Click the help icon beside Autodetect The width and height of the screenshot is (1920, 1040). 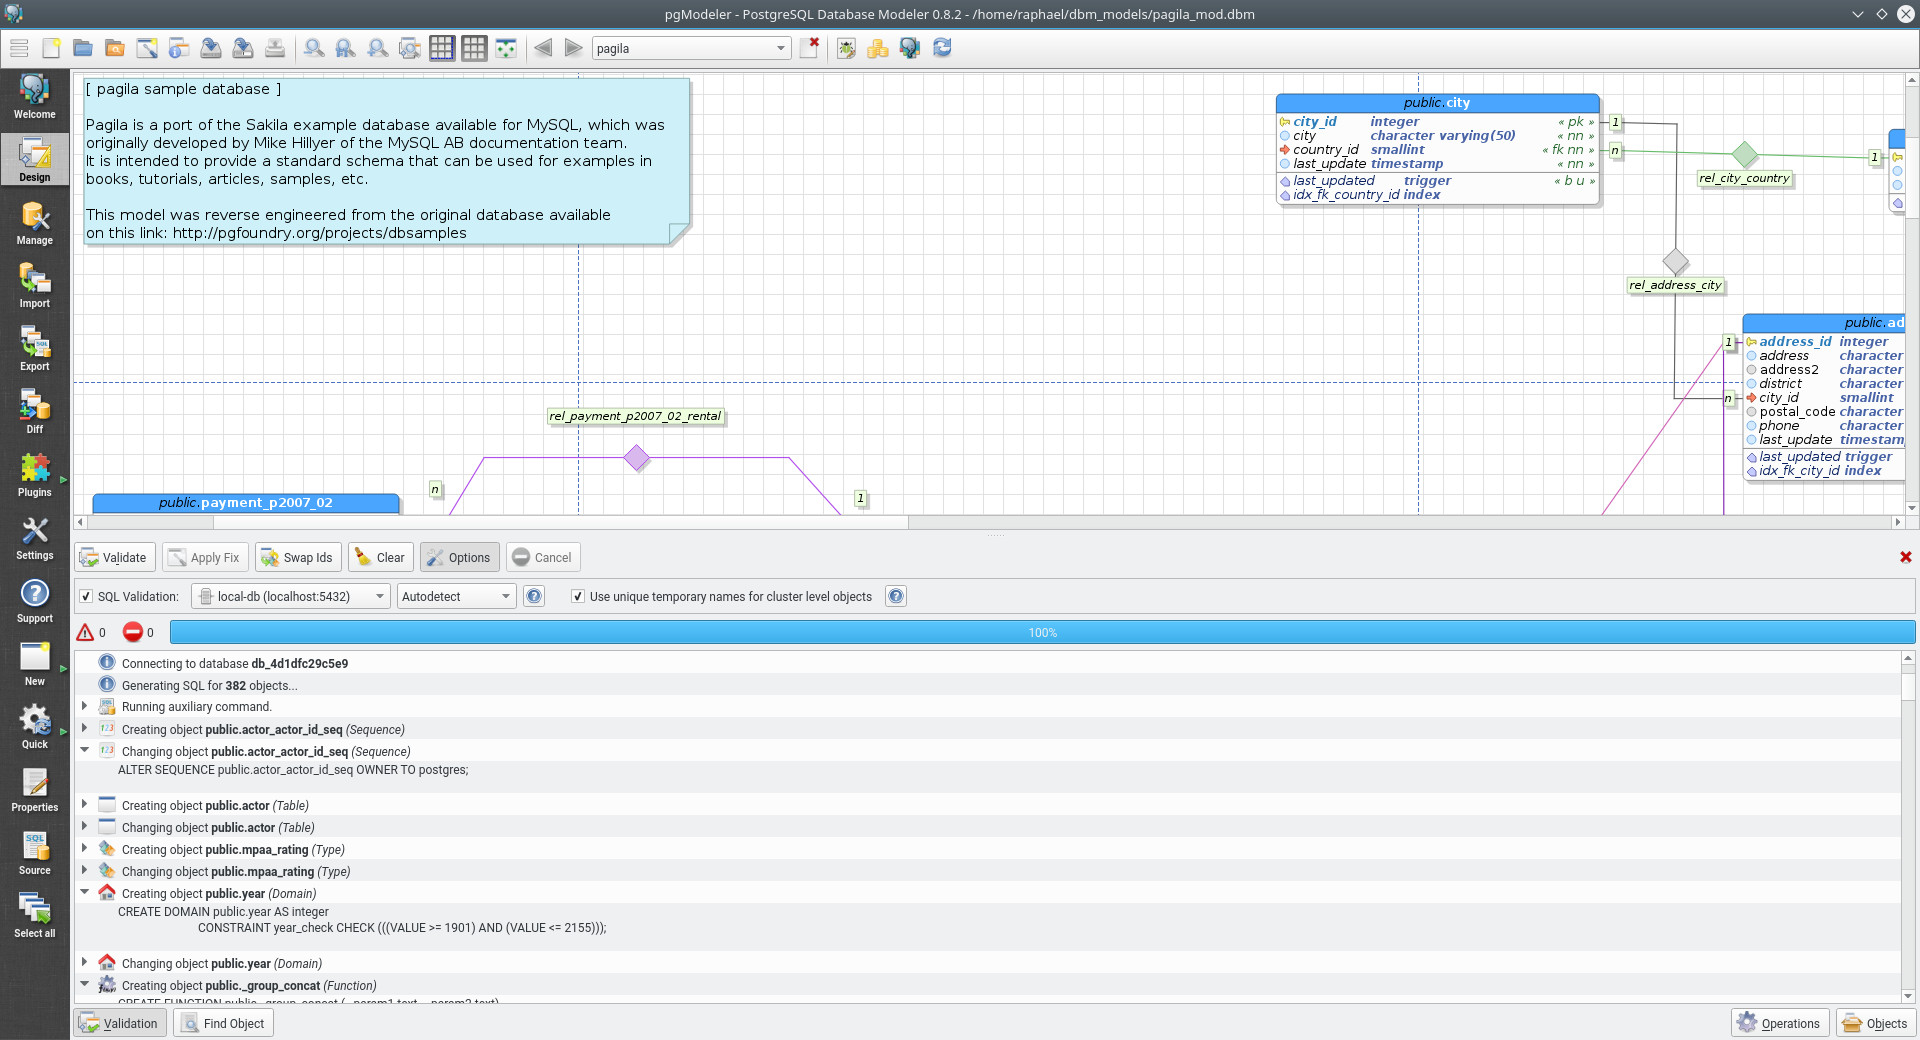535,596
